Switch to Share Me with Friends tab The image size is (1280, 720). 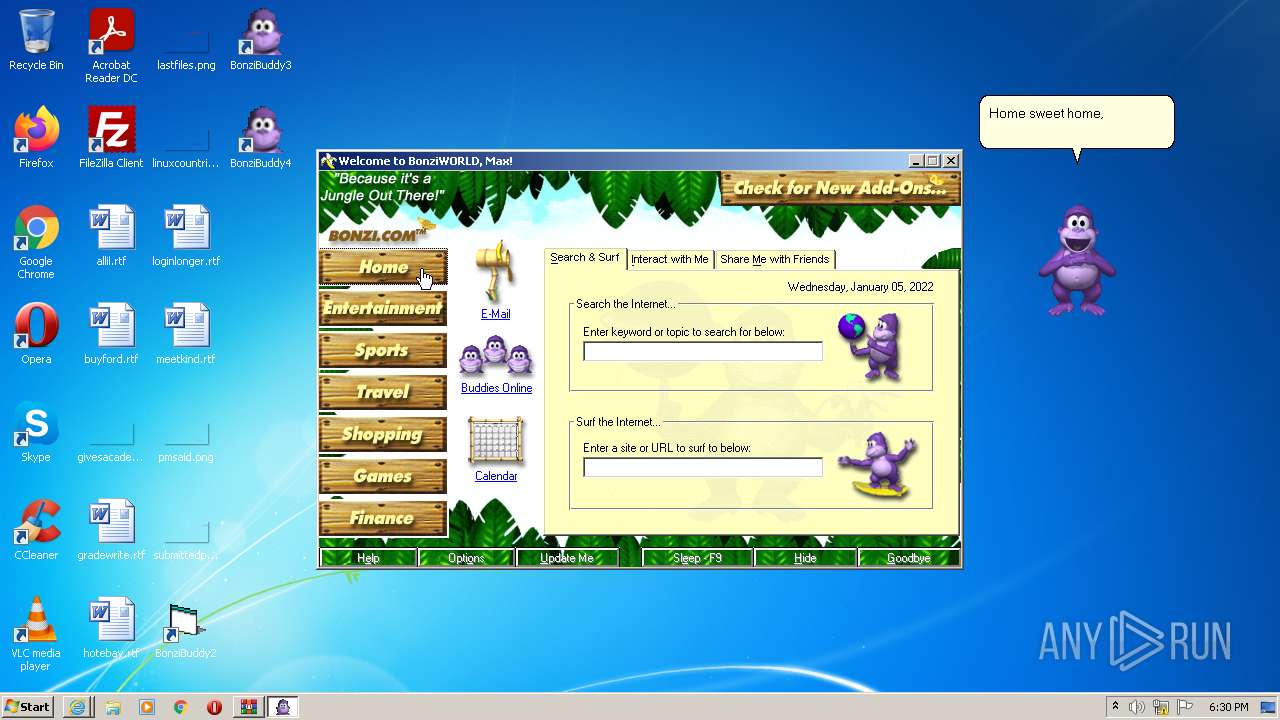pos(775,259)
